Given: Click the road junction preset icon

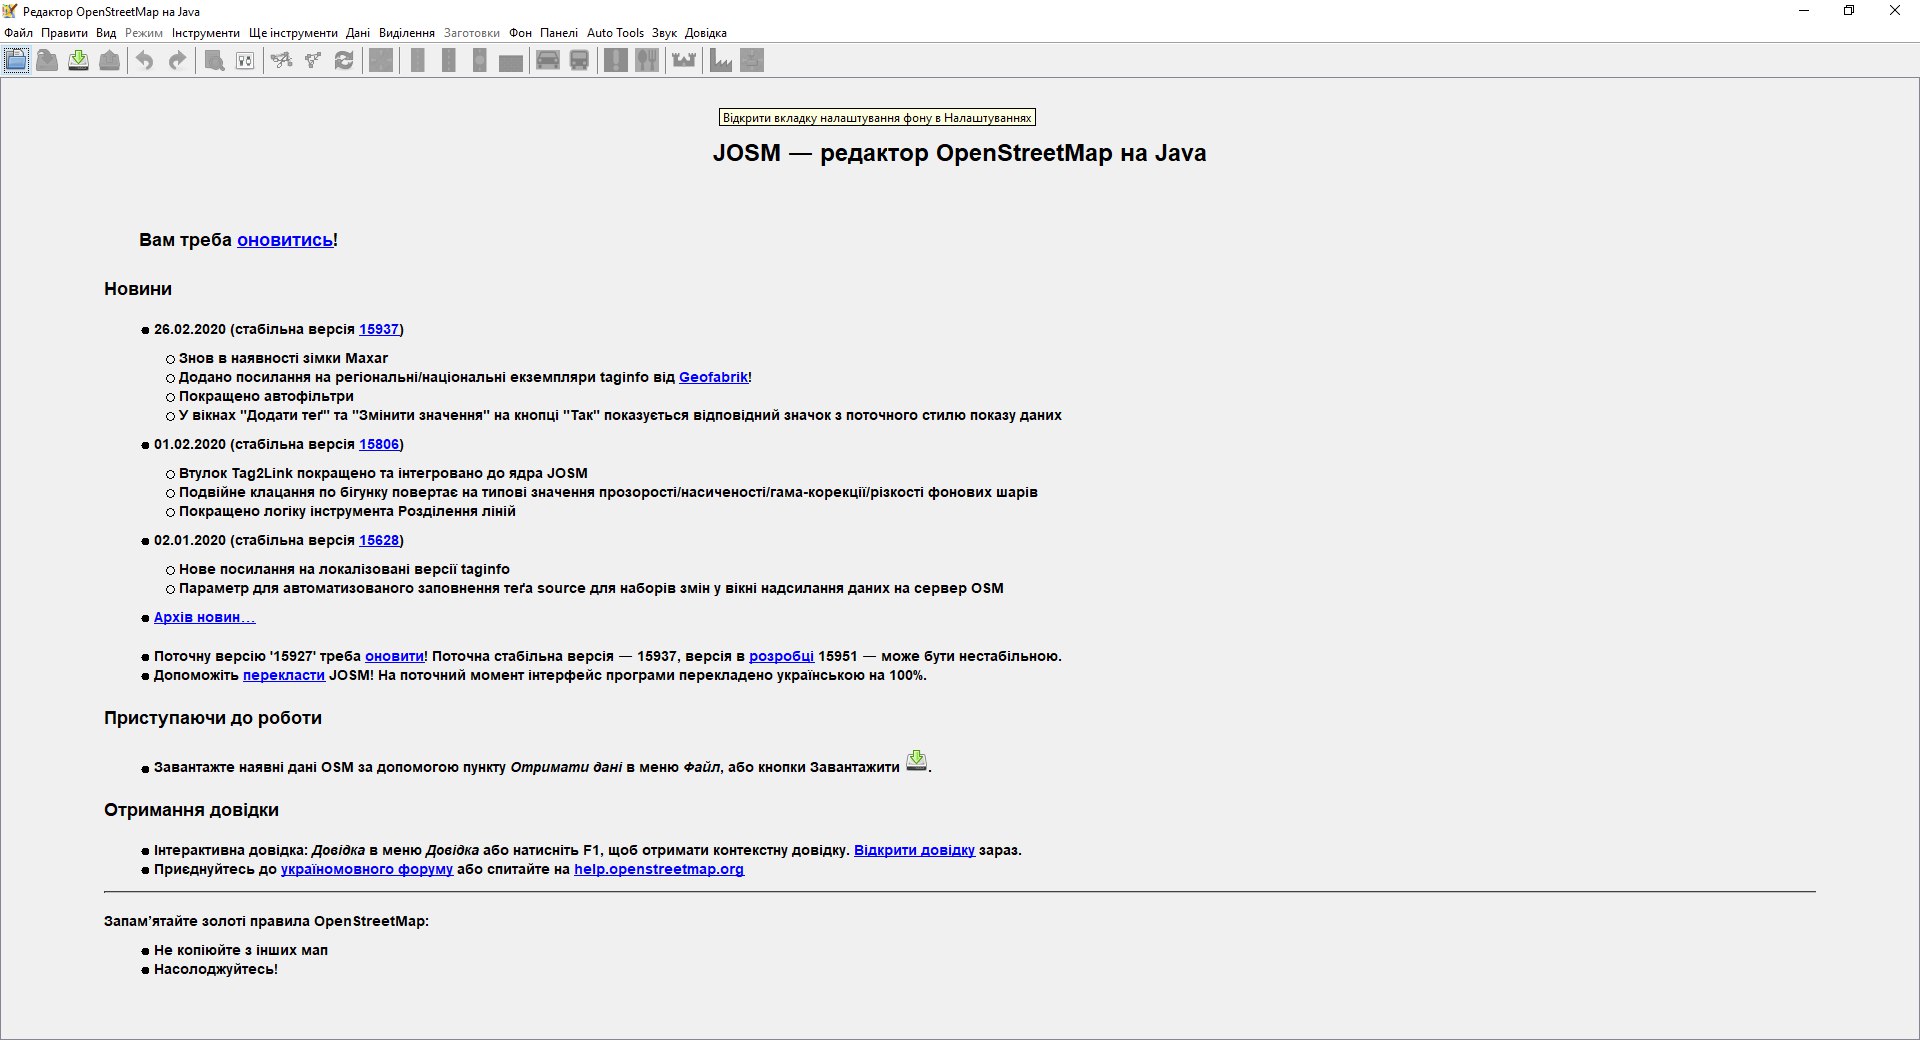Looking at the screenshot, I should pyautogui.click(x=381, y=61).
